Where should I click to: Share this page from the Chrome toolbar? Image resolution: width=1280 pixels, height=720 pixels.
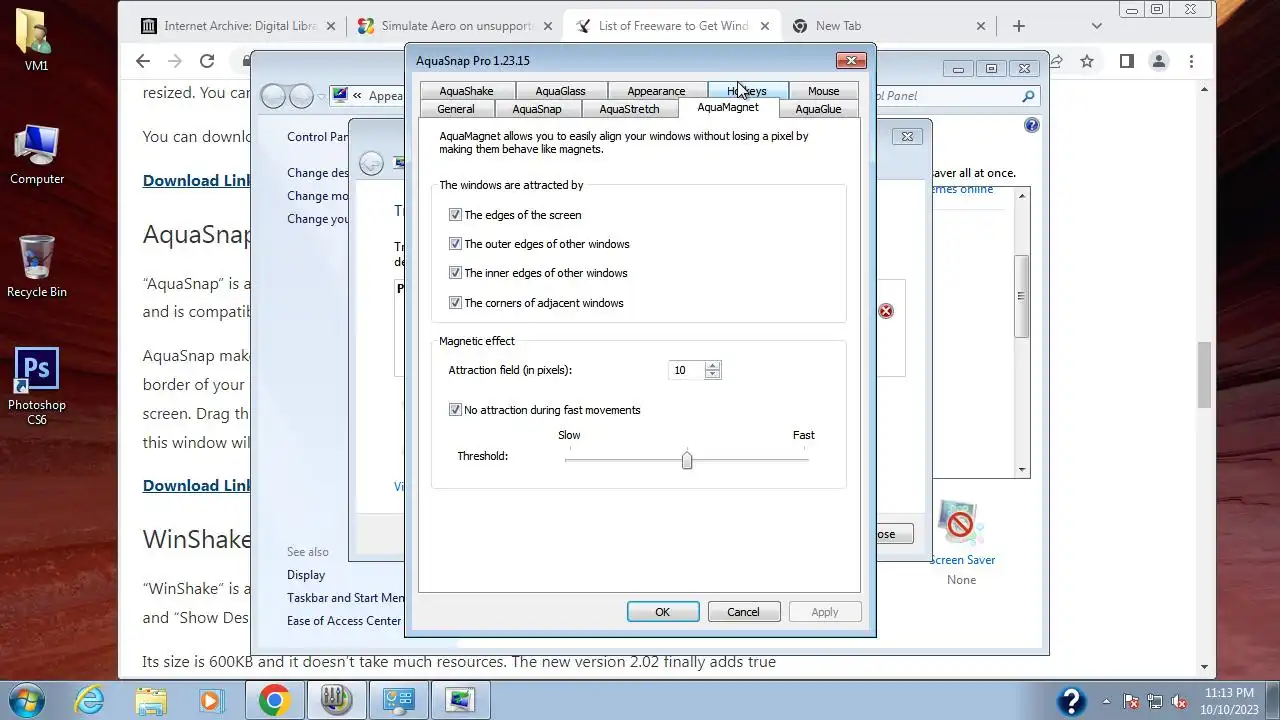[x=1056, y=61]
